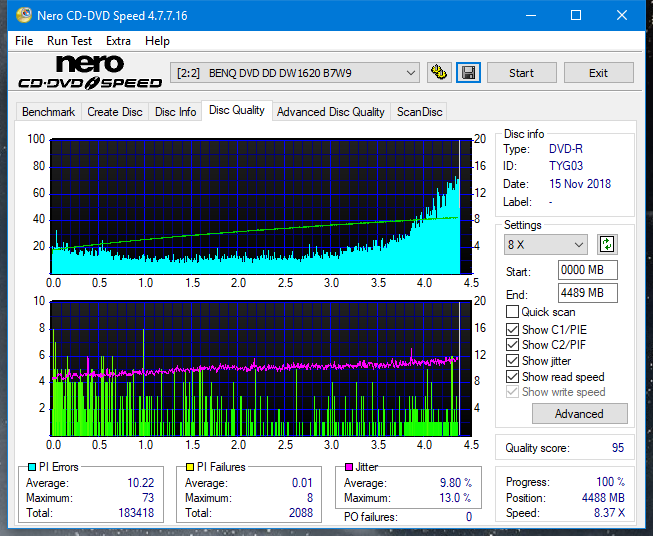Viewport: 653px width, 536px height.
Task: Click PI Errors total 183418
Action: [x=136, y=513]
